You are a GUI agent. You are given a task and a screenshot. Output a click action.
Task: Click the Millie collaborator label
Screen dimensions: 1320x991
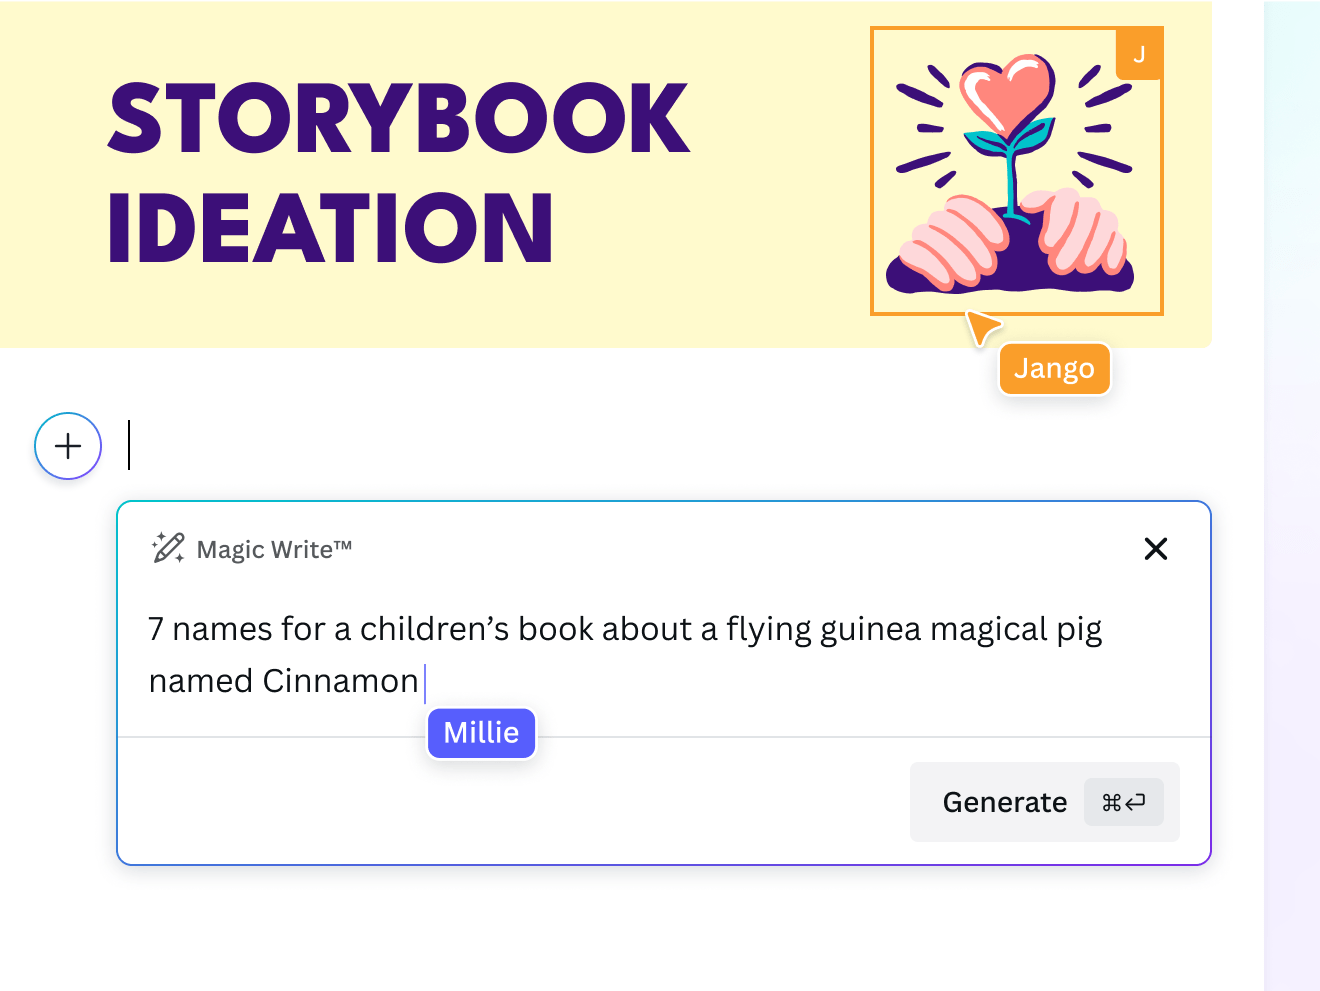tap(481, 733)
